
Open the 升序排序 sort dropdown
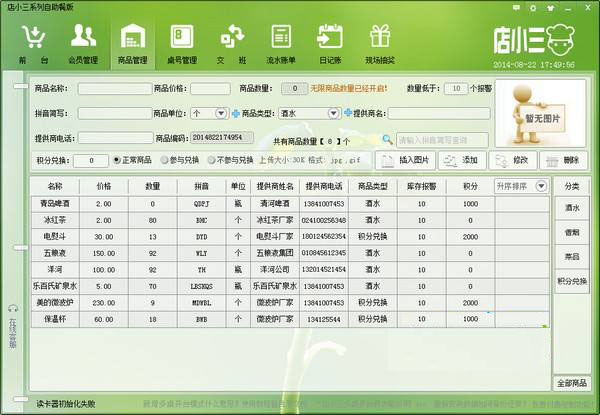[541, 186]
